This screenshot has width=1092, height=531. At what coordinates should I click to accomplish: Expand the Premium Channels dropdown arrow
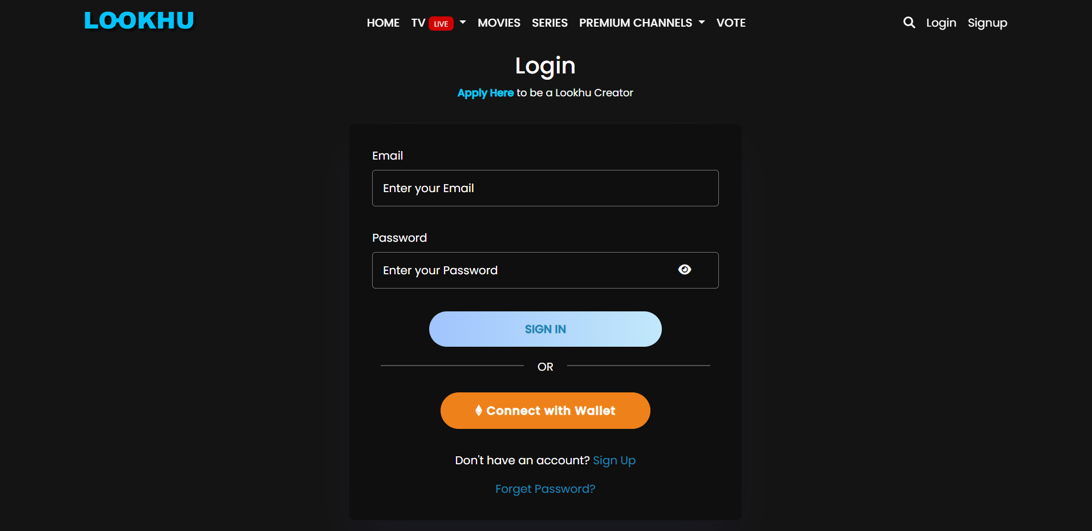[x=702, y=22]
